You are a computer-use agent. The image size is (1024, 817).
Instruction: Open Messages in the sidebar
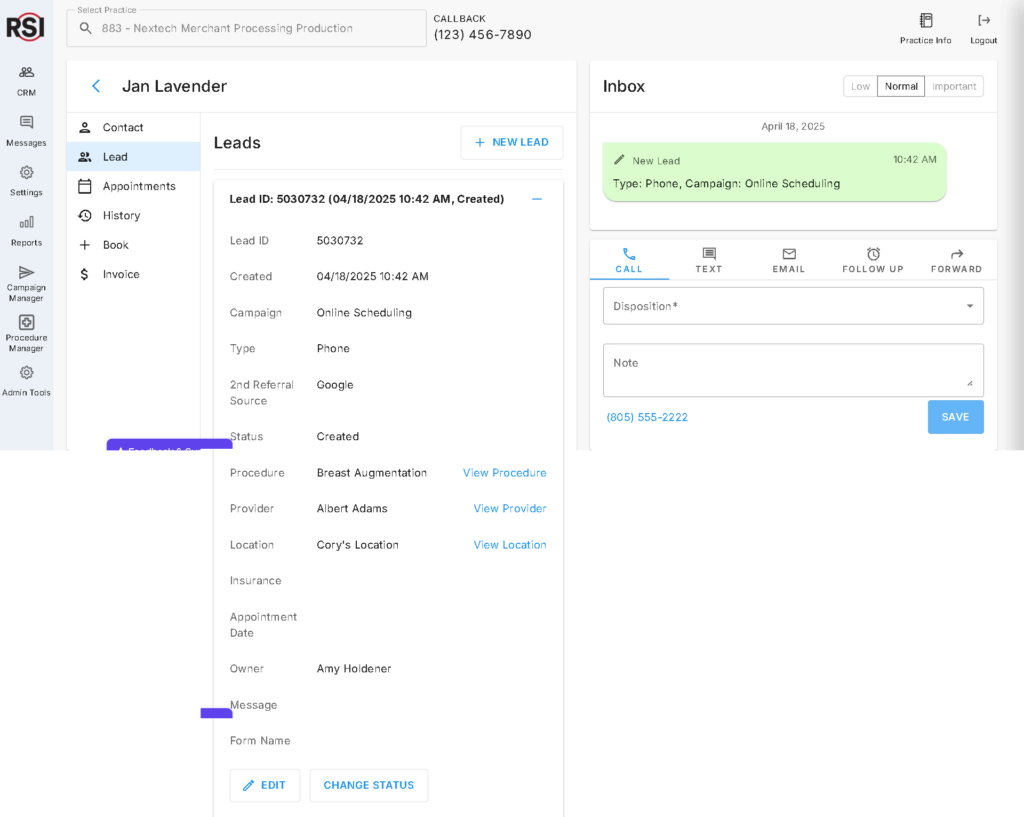point(26,131)
